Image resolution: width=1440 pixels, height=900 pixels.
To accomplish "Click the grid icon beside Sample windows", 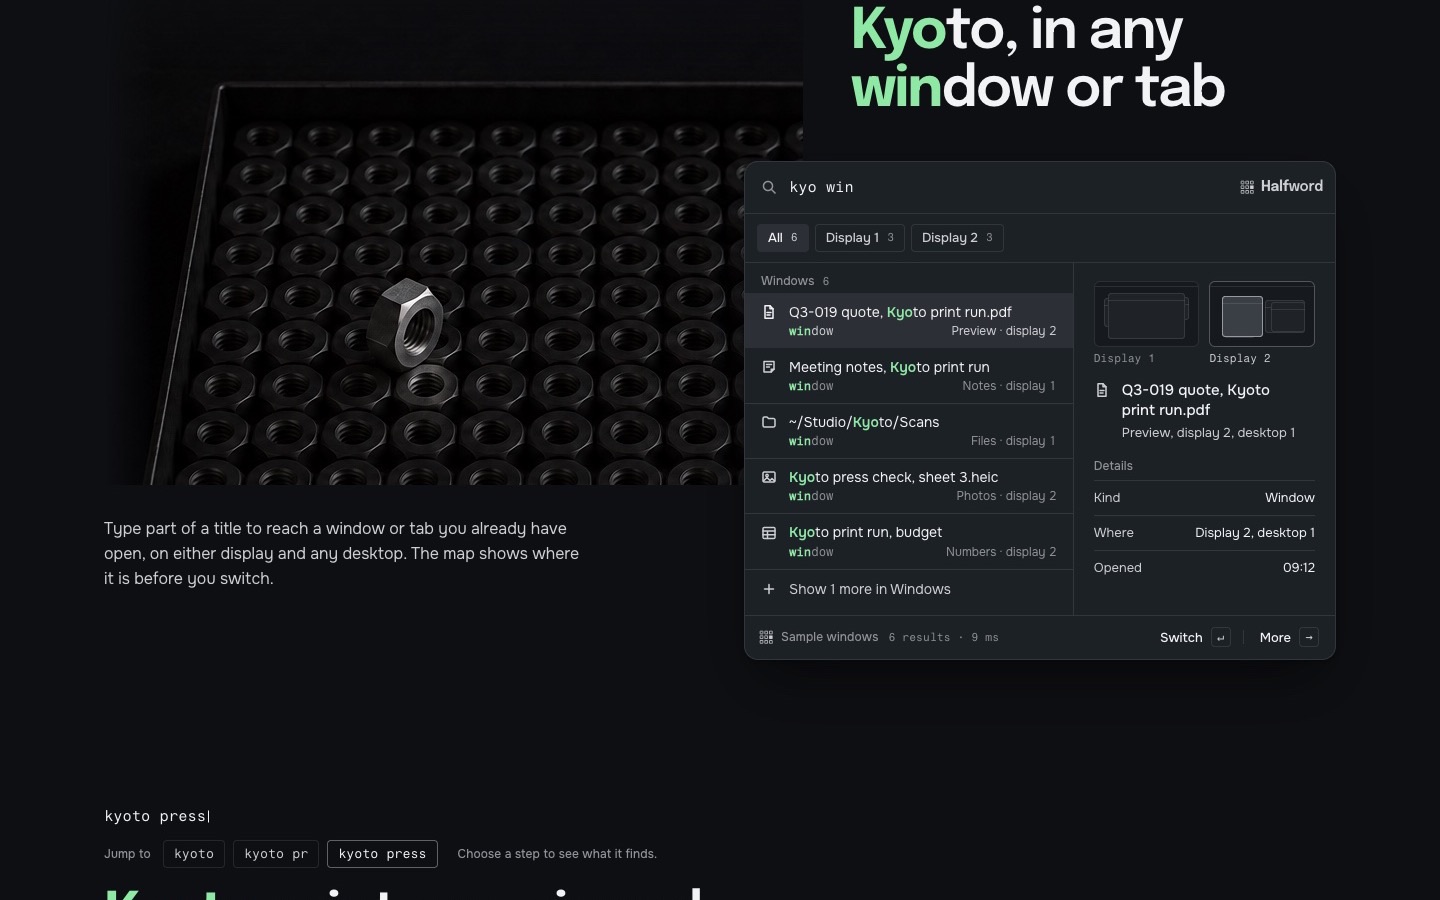I will pos(766,637).
